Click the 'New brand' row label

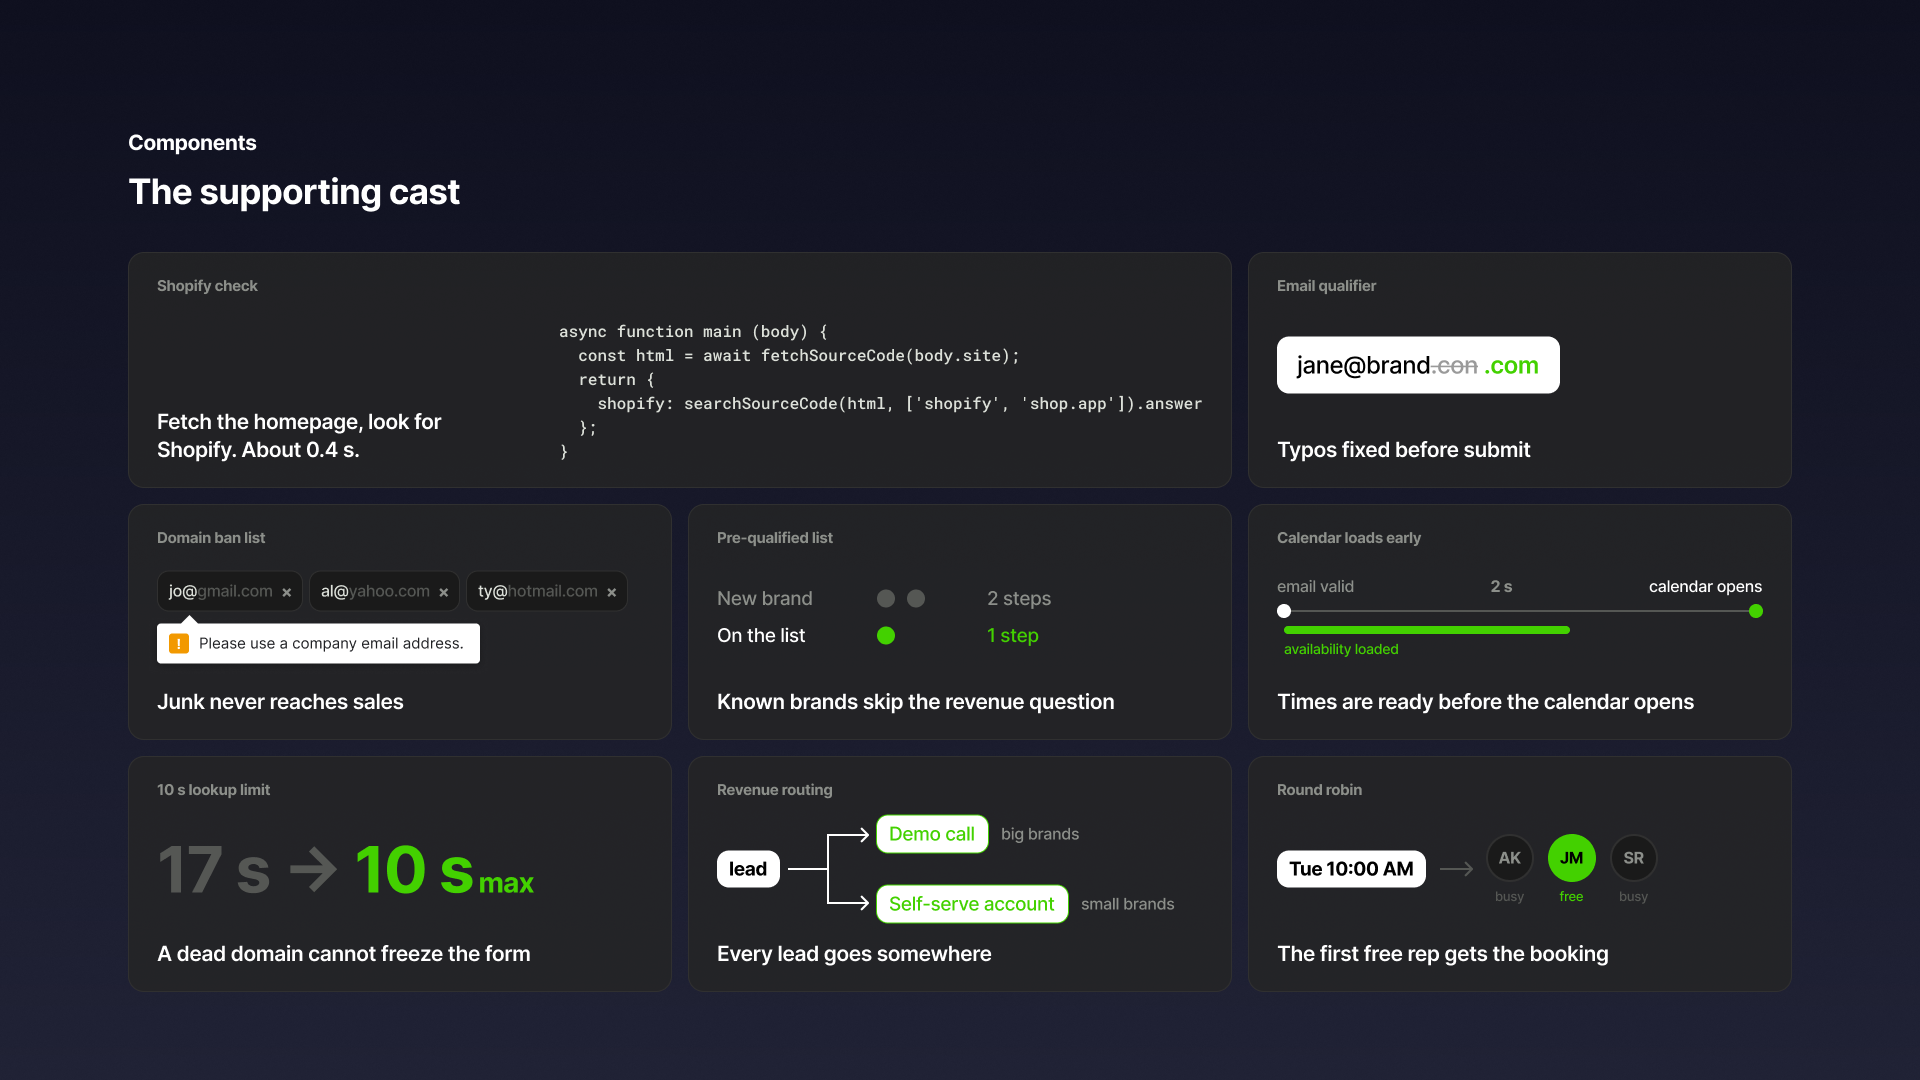click(x=765, y=598)
